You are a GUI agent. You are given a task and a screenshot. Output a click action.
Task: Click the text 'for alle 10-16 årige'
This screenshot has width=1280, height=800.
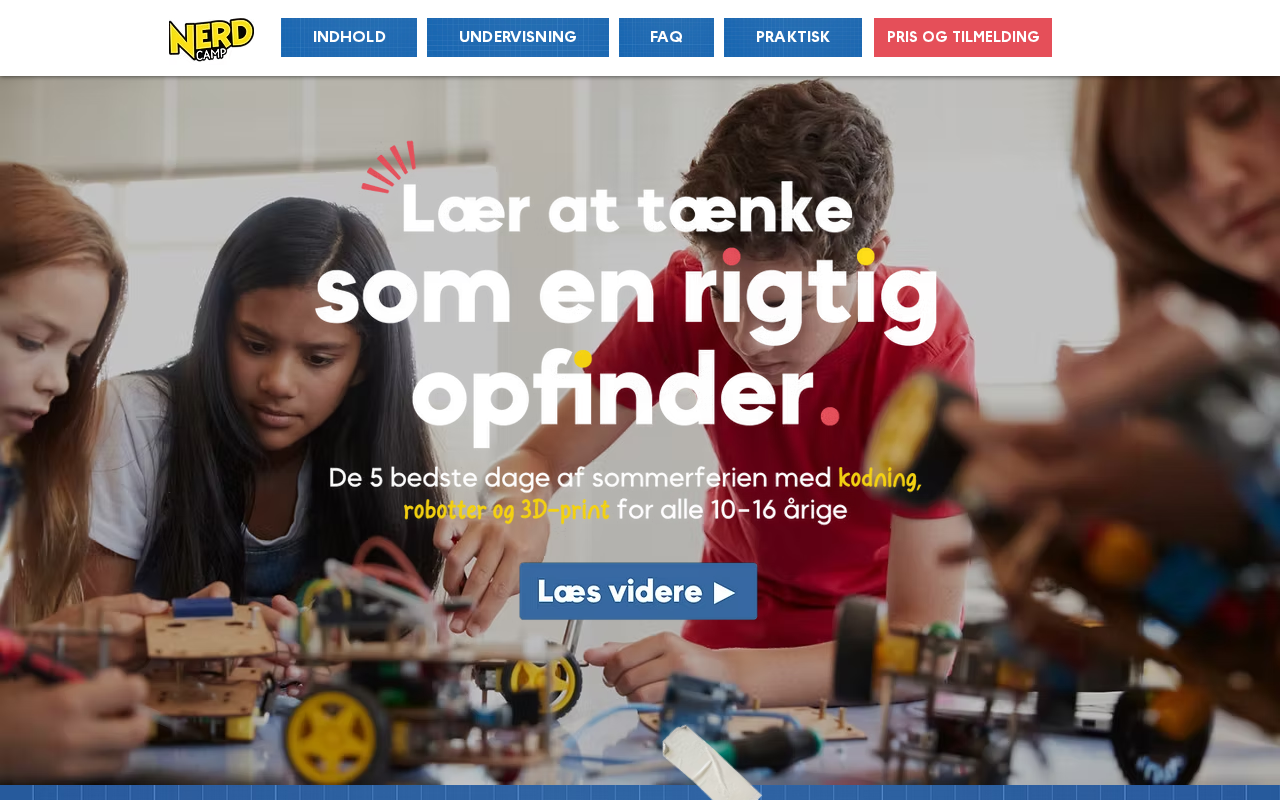click(732, 511)
